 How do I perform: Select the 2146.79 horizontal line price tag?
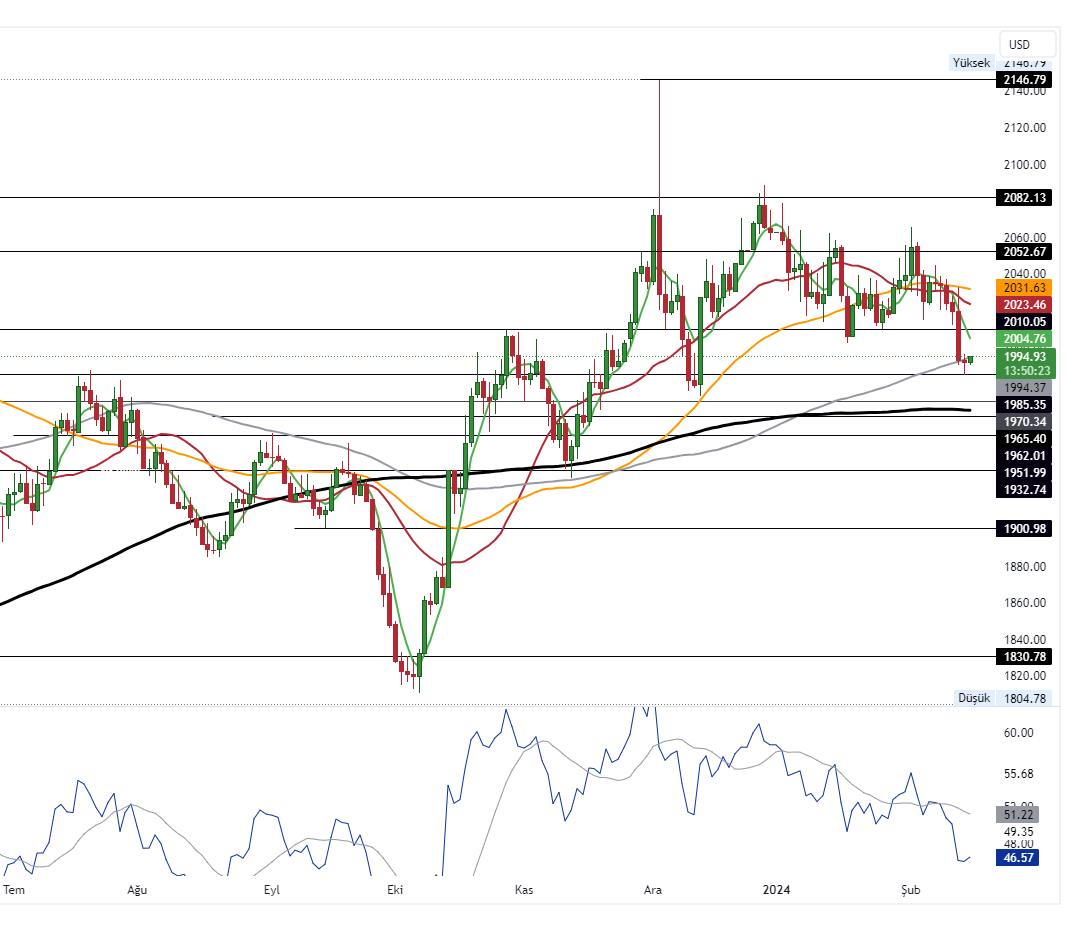click(1024, 80)
